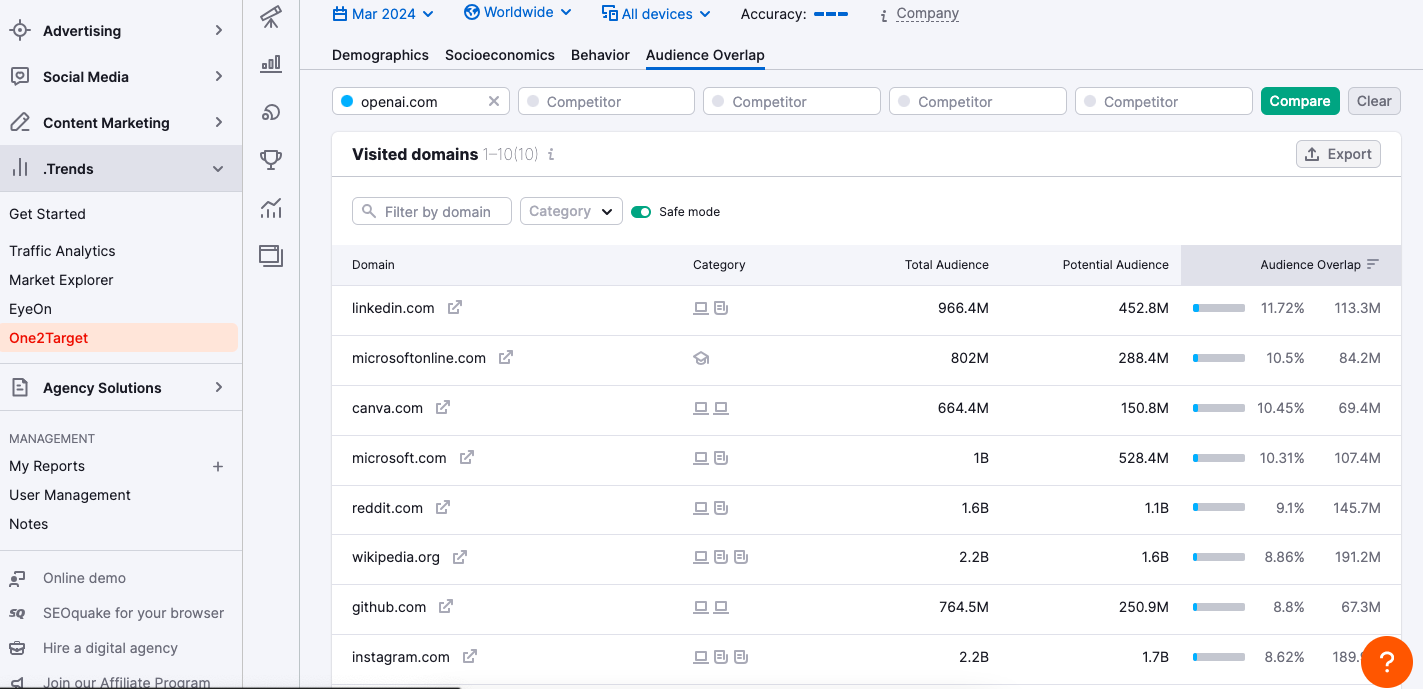Open microsoftonline.com external link icon
The height and width of the screenshot is (689, 1423).
pos(506,357)
